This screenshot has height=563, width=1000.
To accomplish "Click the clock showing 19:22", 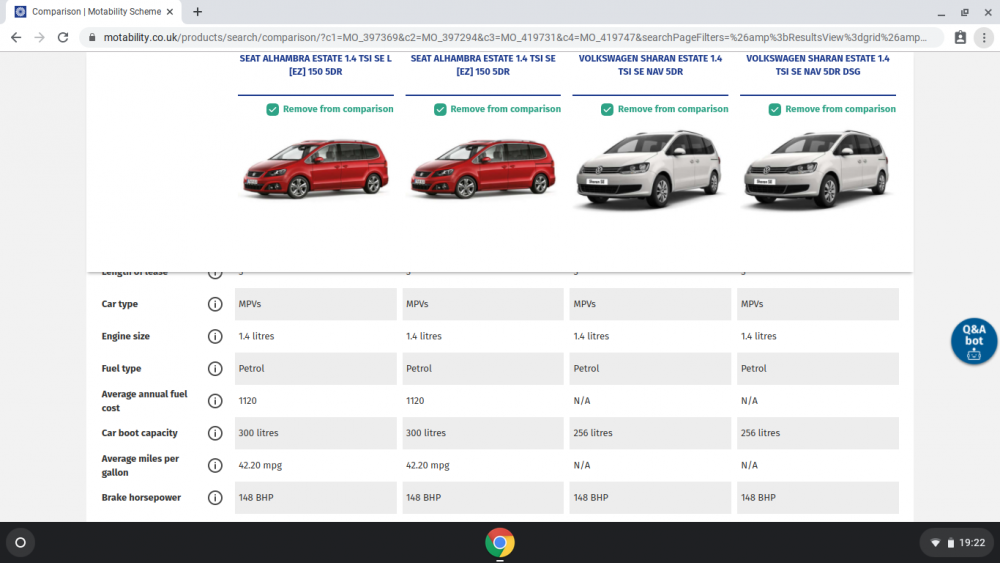I will [x=972, y=543].
